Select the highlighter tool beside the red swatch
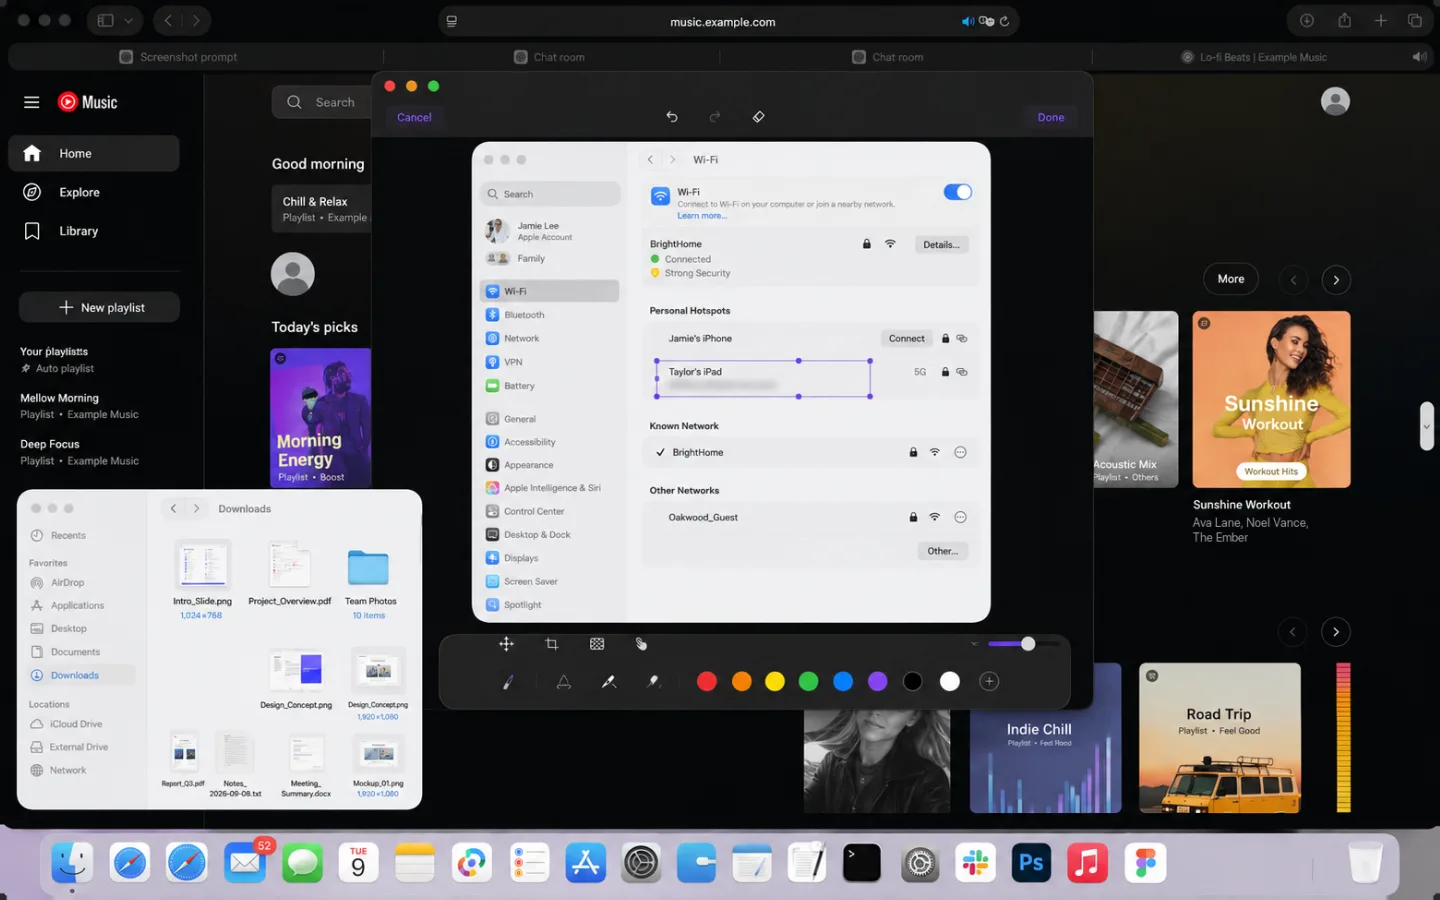Image resolution: width=1440 pixels, height=900 pixels. [x=653, y=682]
